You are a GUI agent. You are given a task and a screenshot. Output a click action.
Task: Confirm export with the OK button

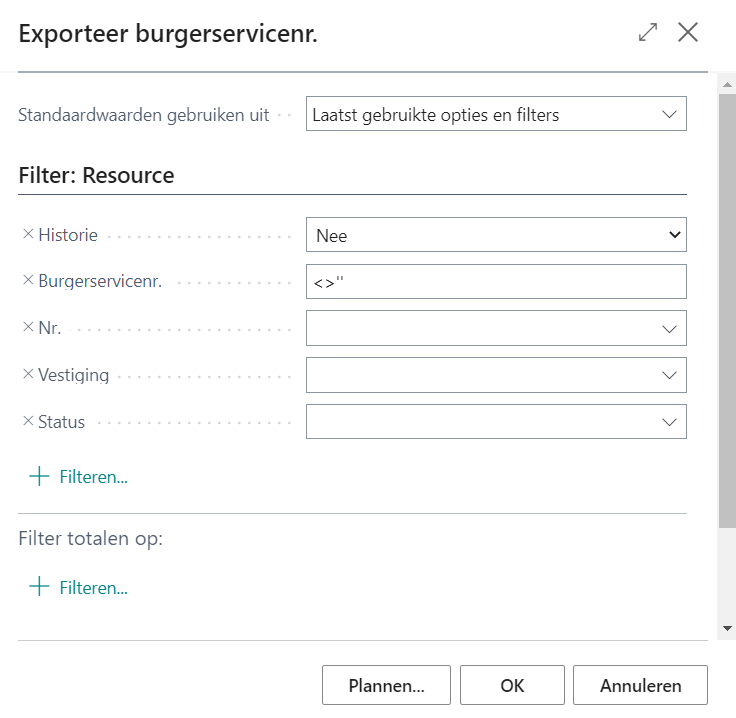coord(512,686)
